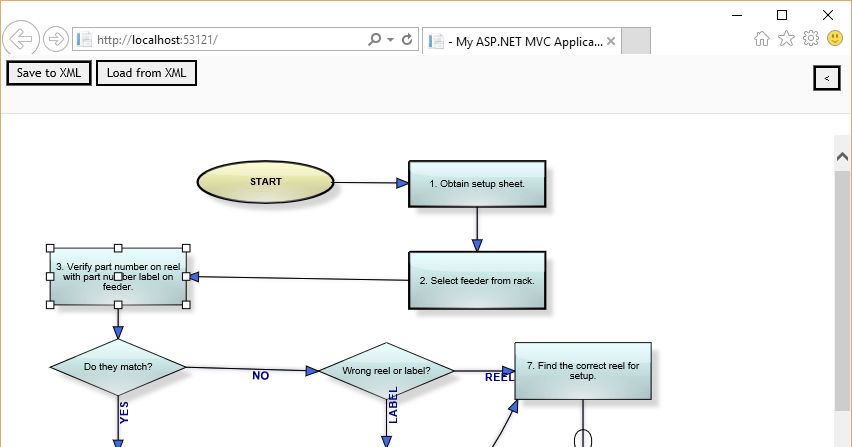Select the 'Do they match?' decision diamond
The image size is (852, 447).
coord(118,367)
